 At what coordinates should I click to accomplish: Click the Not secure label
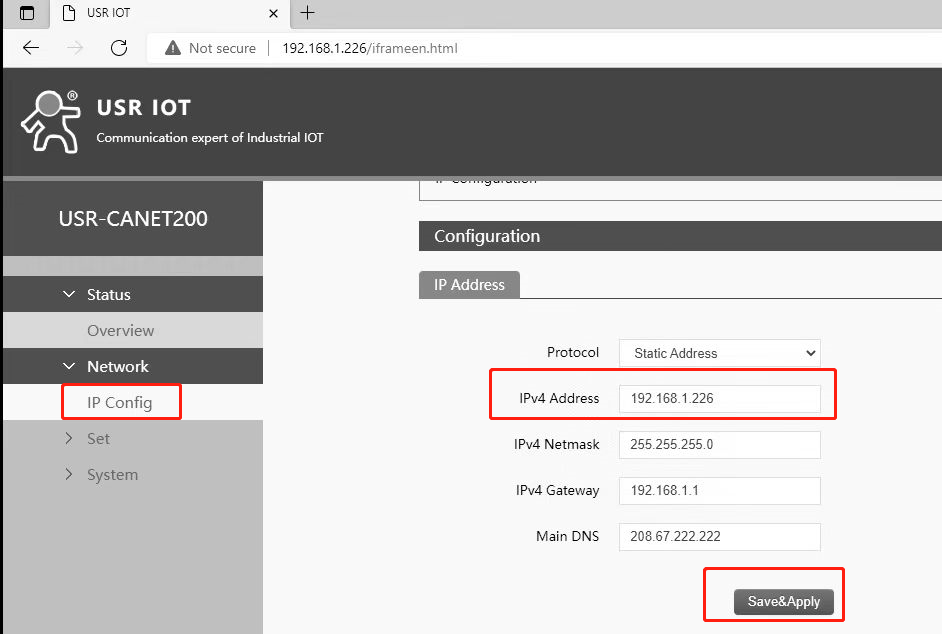[222, 48]
